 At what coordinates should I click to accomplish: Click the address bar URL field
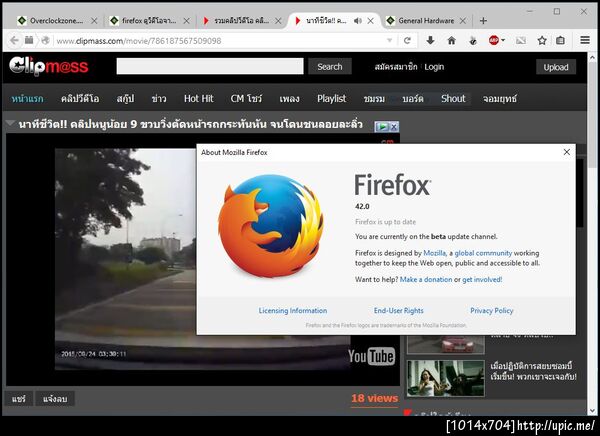tap(218, 41)
